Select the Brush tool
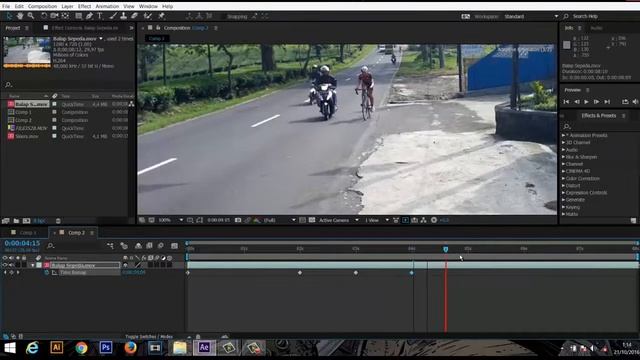This screenshot has width=640, height=360. point(113,16)
